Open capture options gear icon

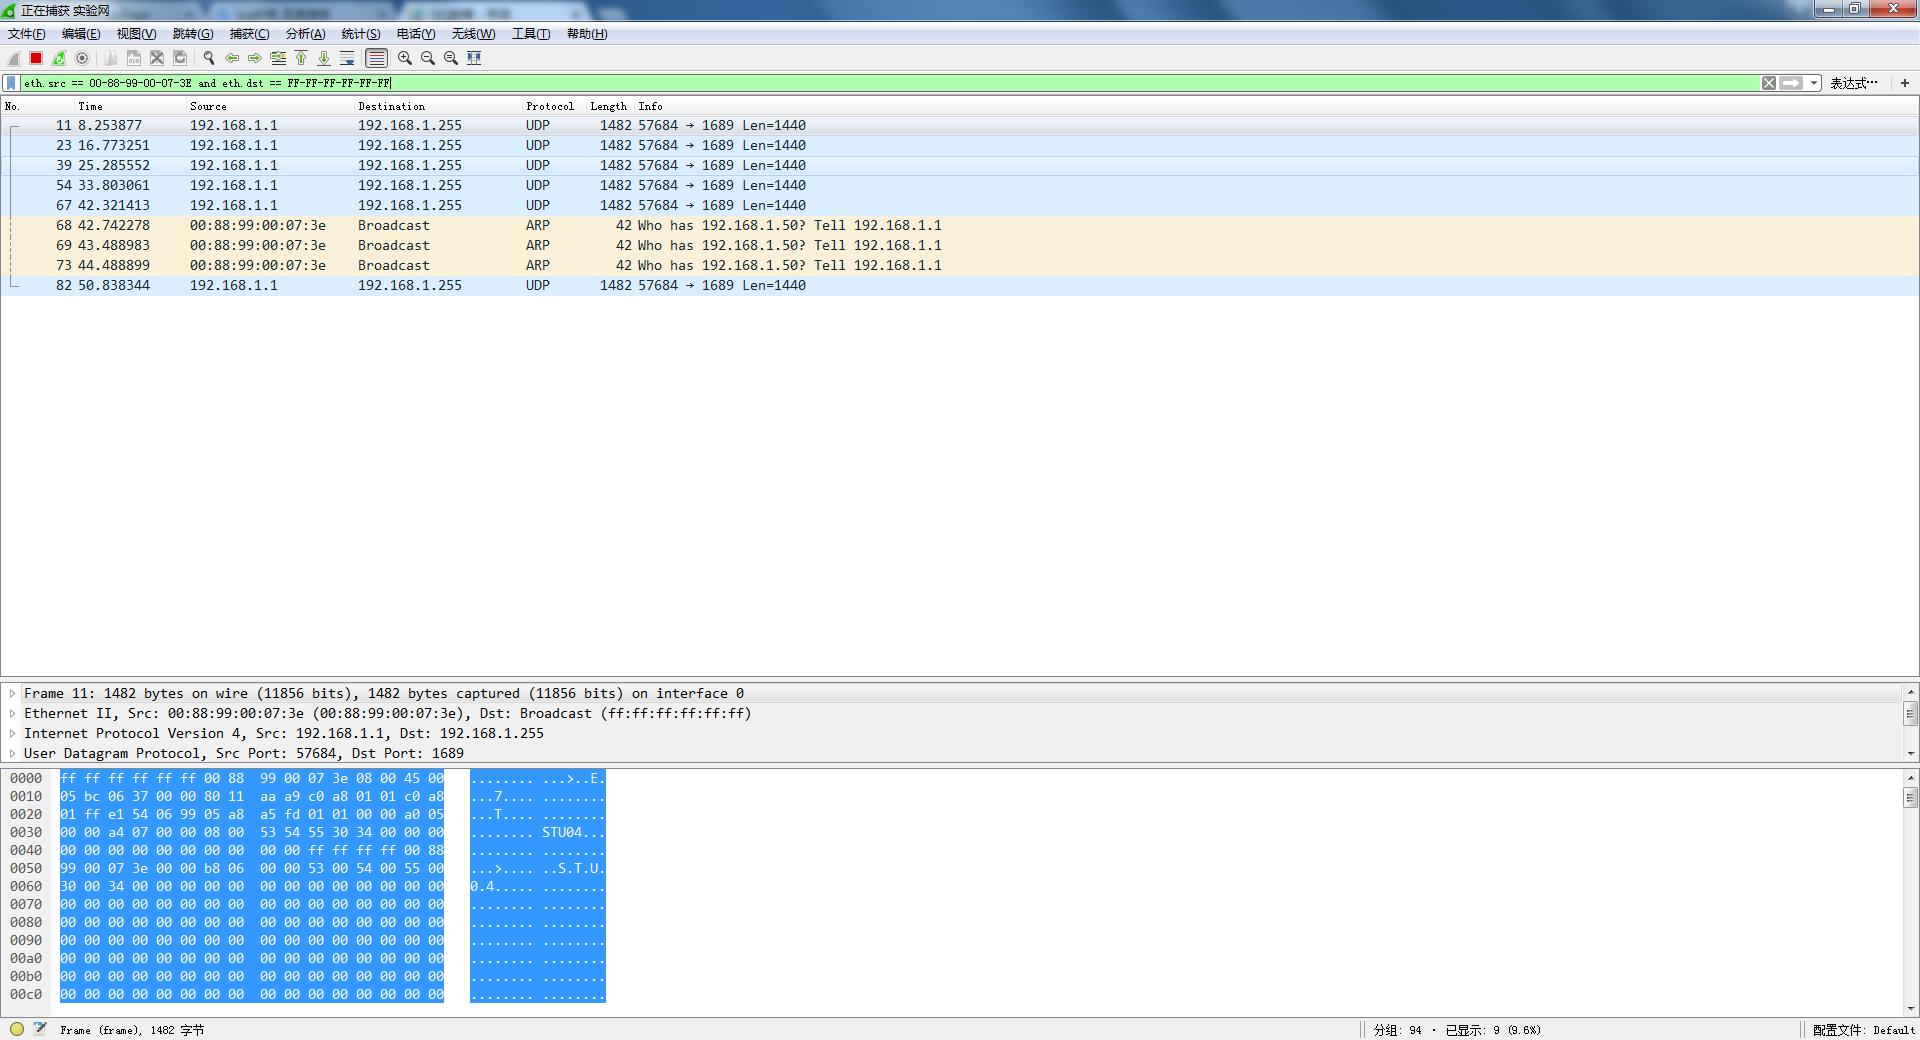(82, 58)
